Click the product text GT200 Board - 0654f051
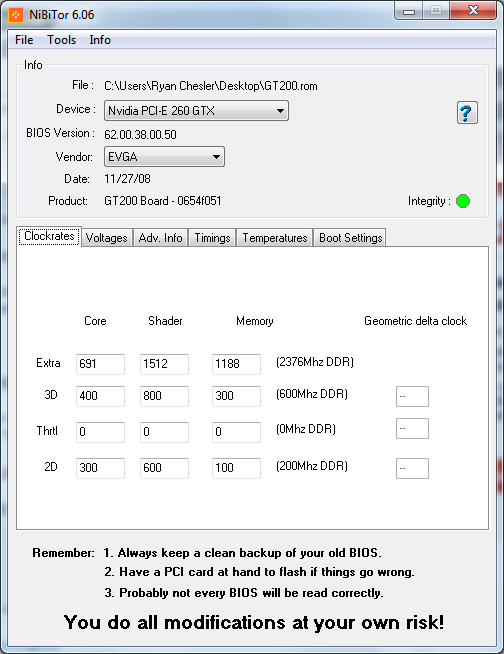 click(163, 201)
